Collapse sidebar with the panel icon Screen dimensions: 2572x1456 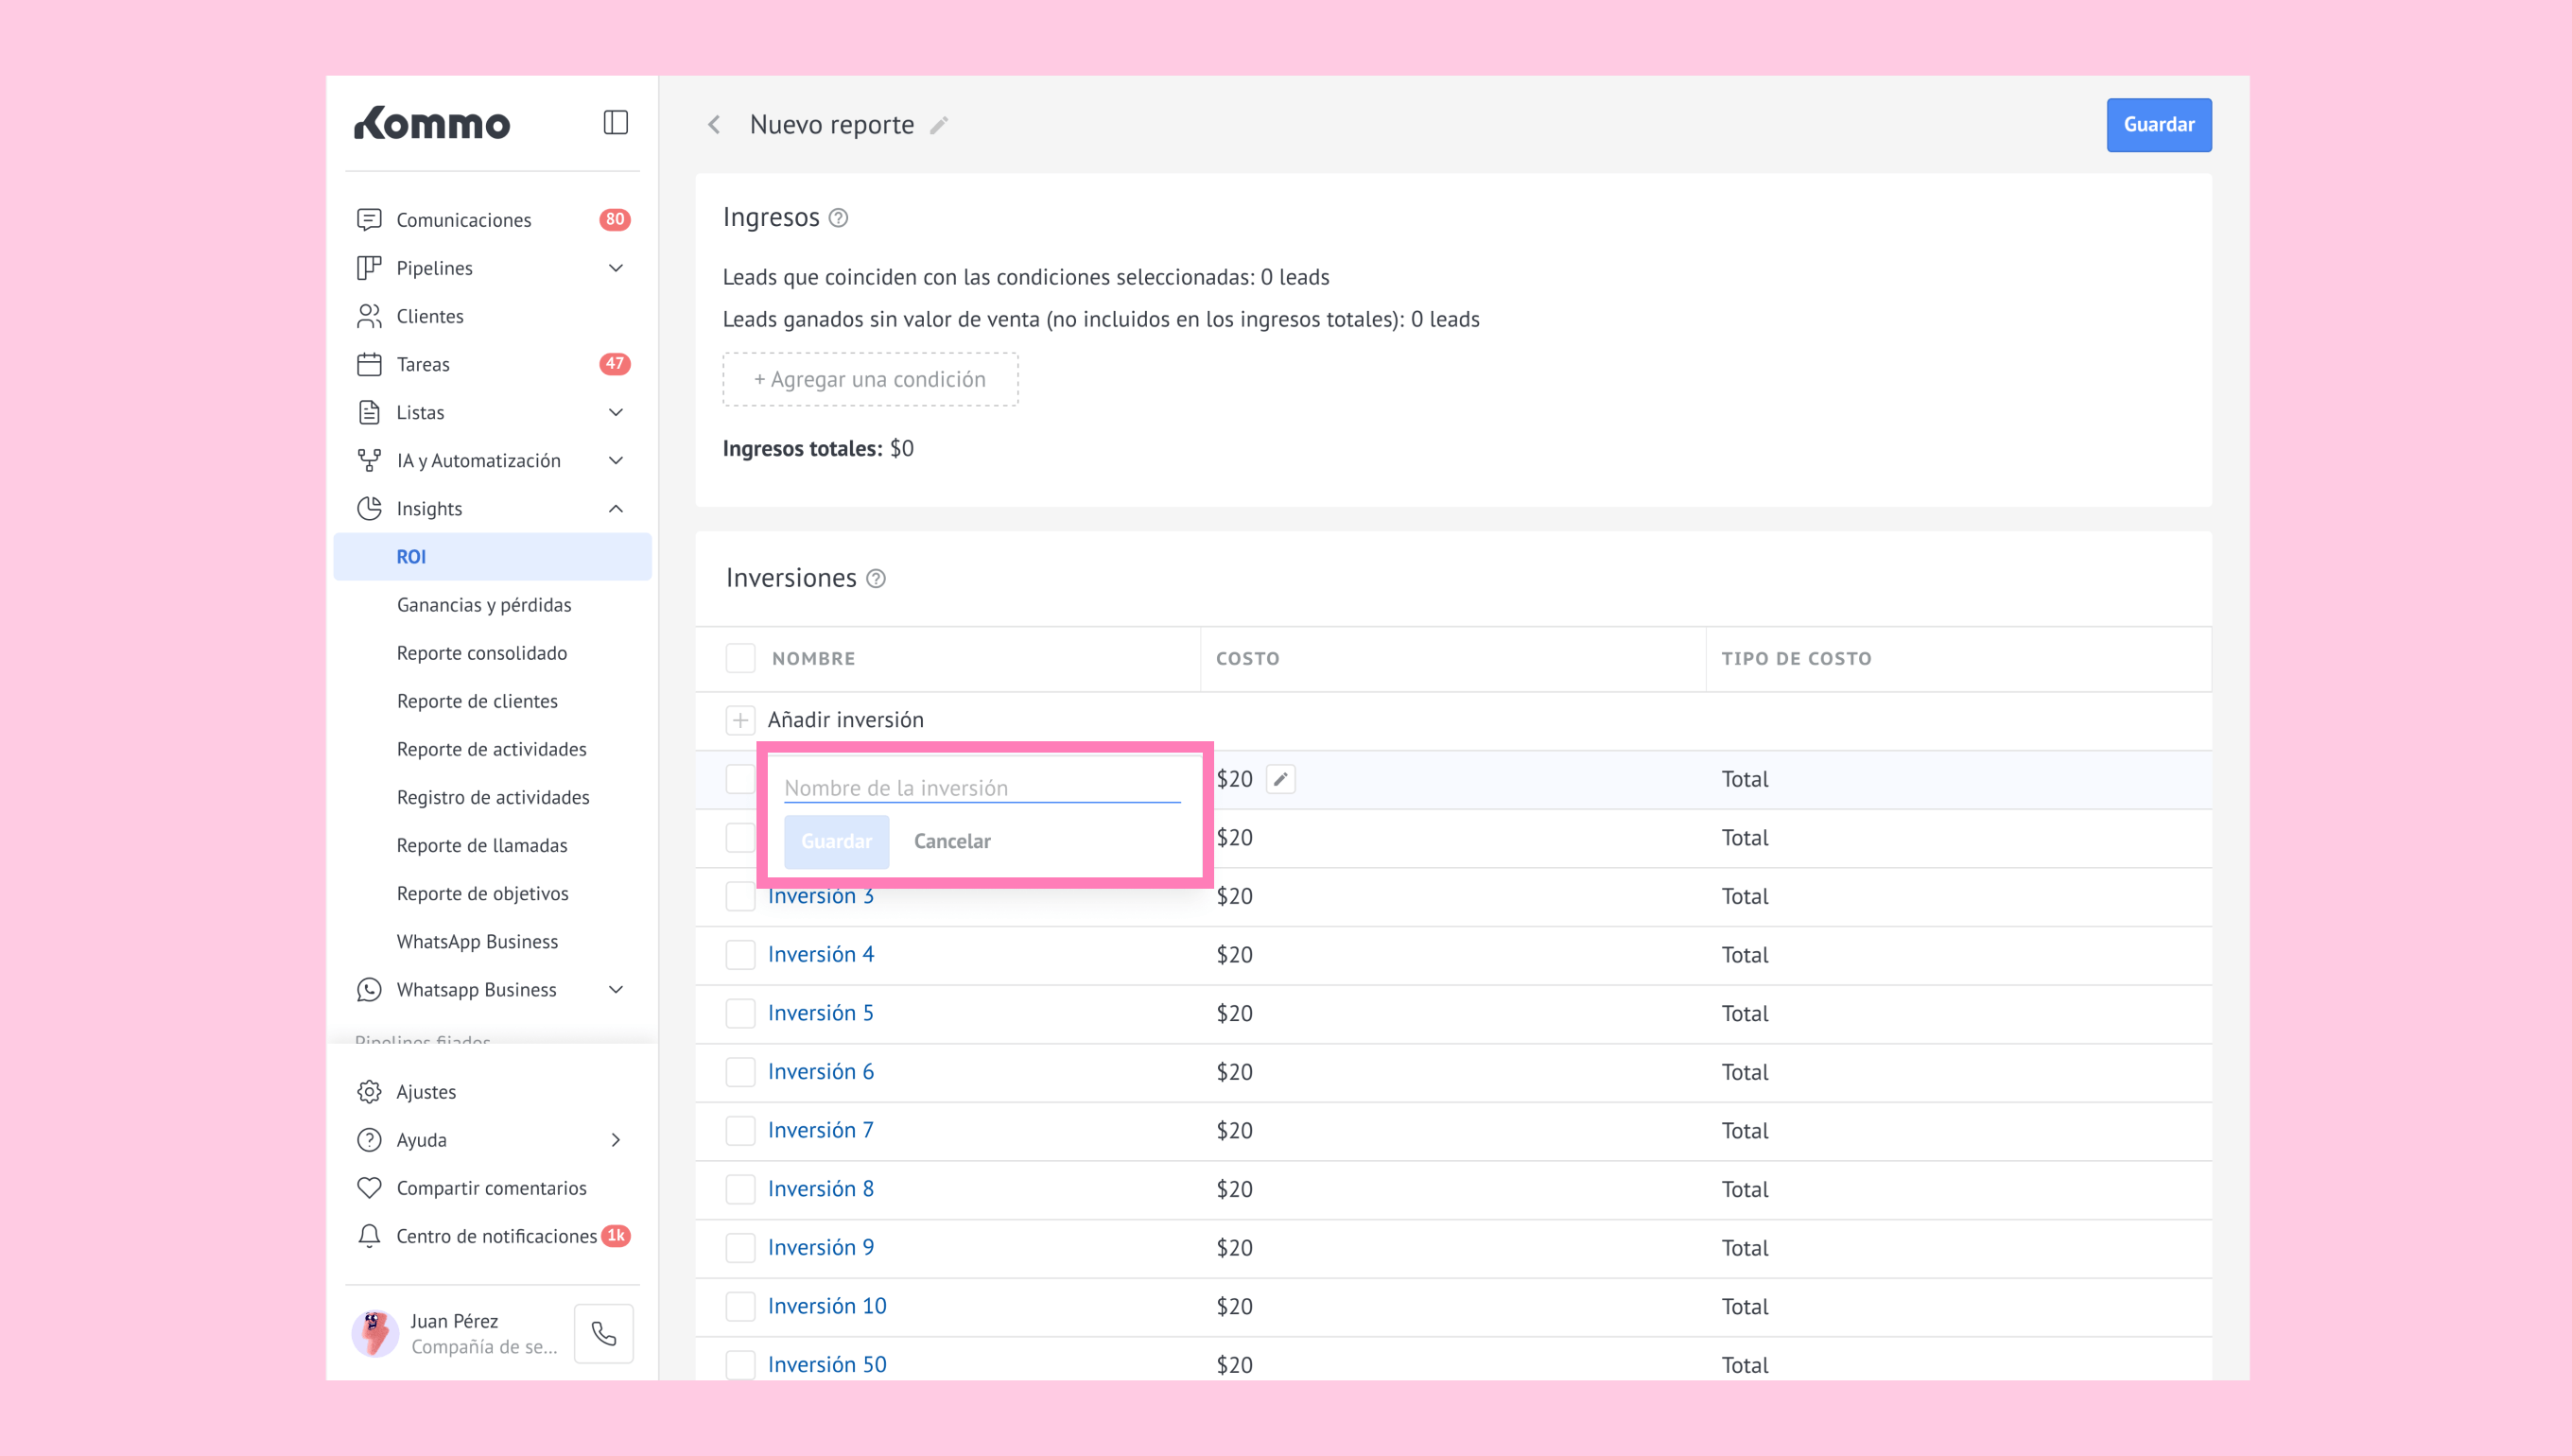tap(615, 123)
